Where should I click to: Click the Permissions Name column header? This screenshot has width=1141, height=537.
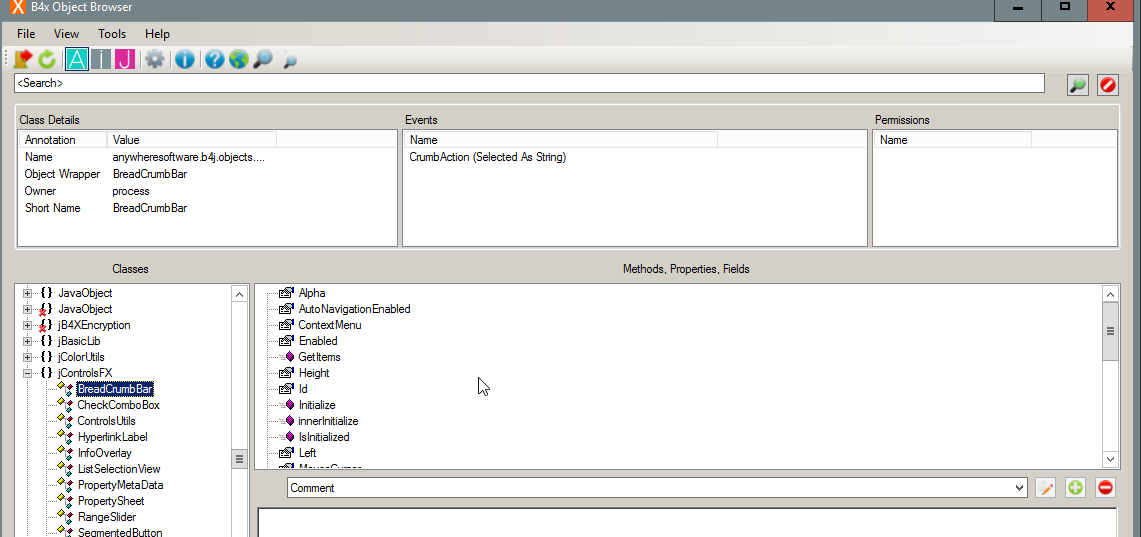[x=953, y=140]
